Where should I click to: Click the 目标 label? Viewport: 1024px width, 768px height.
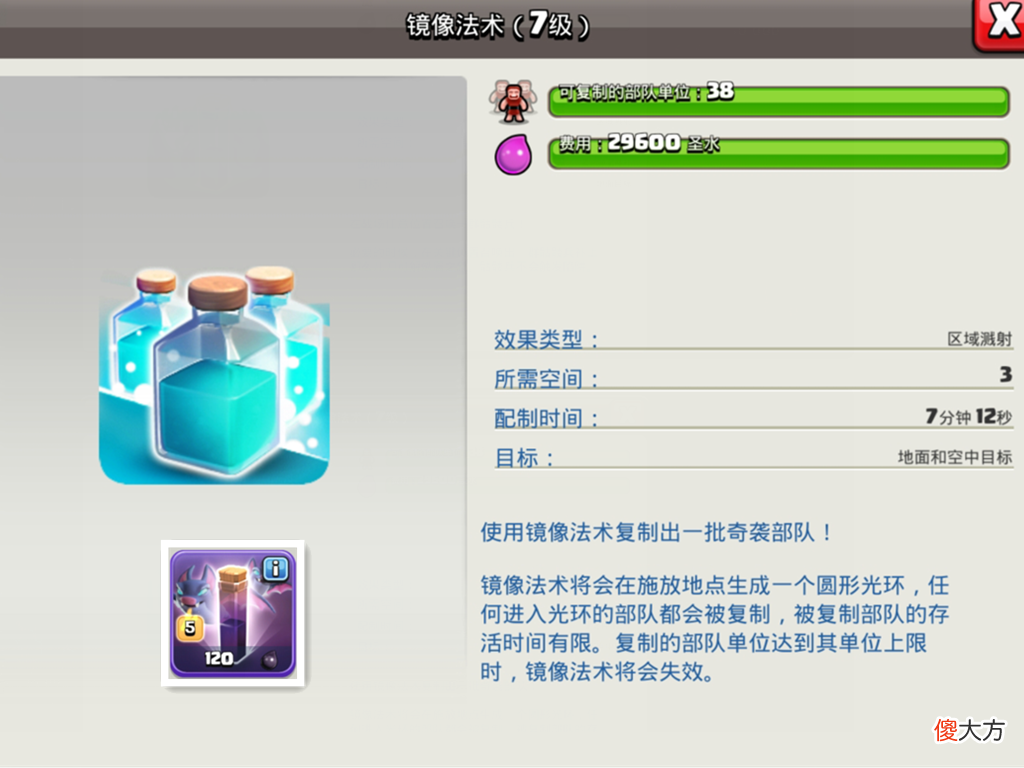pos(524,458)
